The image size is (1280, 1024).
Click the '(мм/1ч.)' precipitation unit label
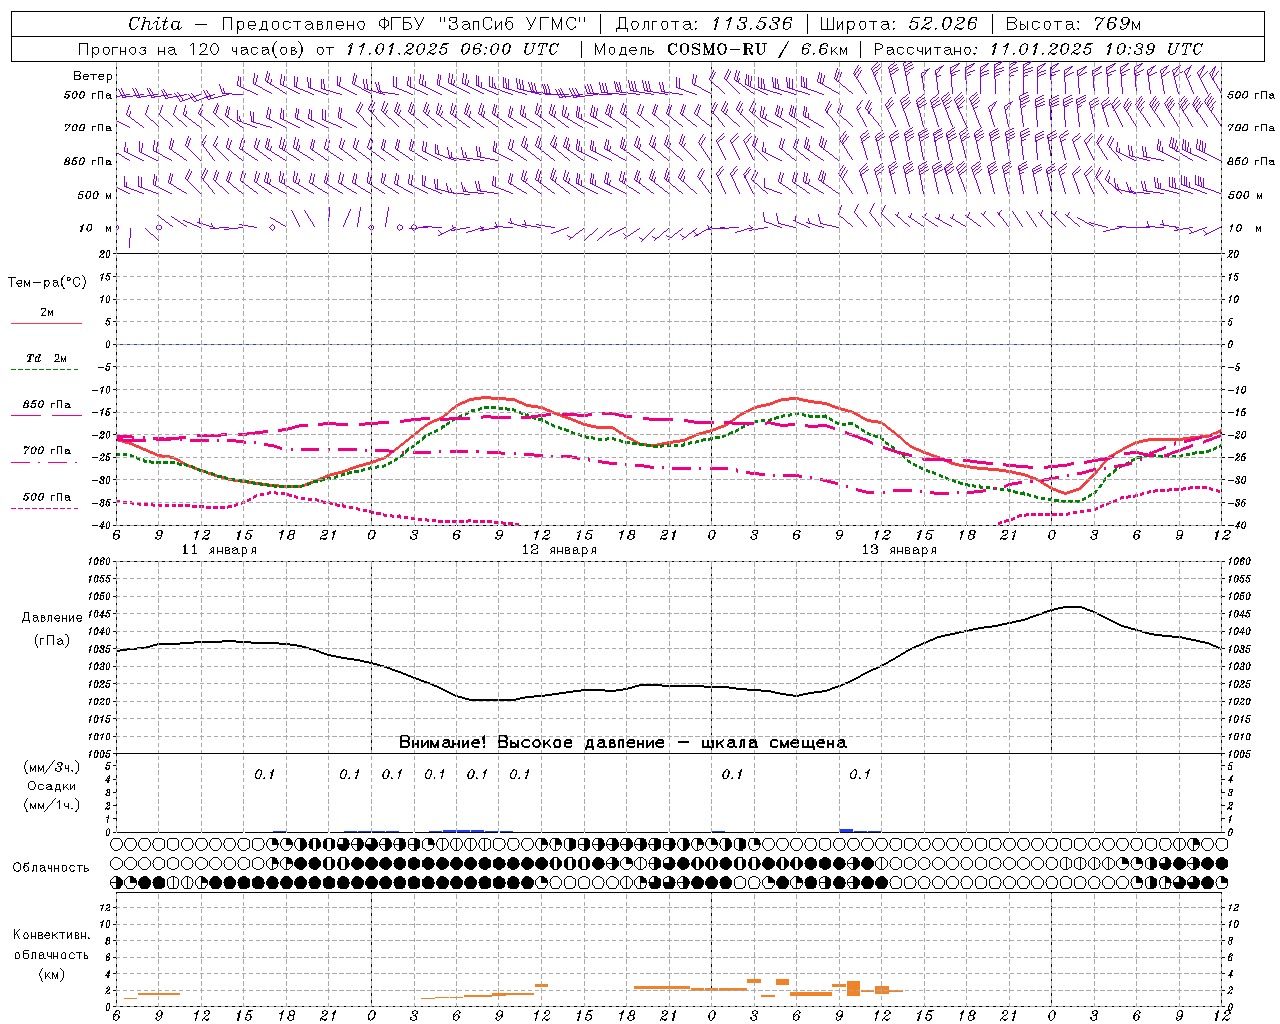pyautogui.click(x=52, y=805)
